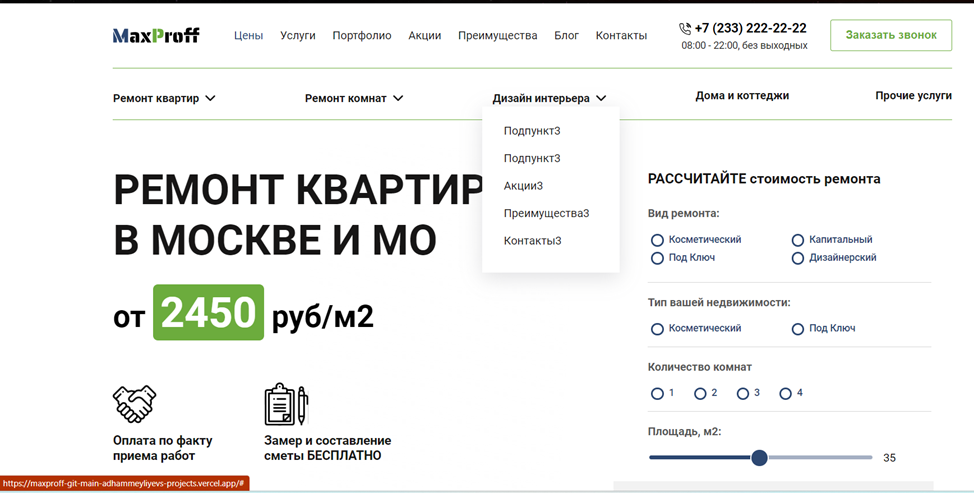Click the area slider handle for Площадь
The height and width of the screenshot is (493, 974).
tap(759, 458)
